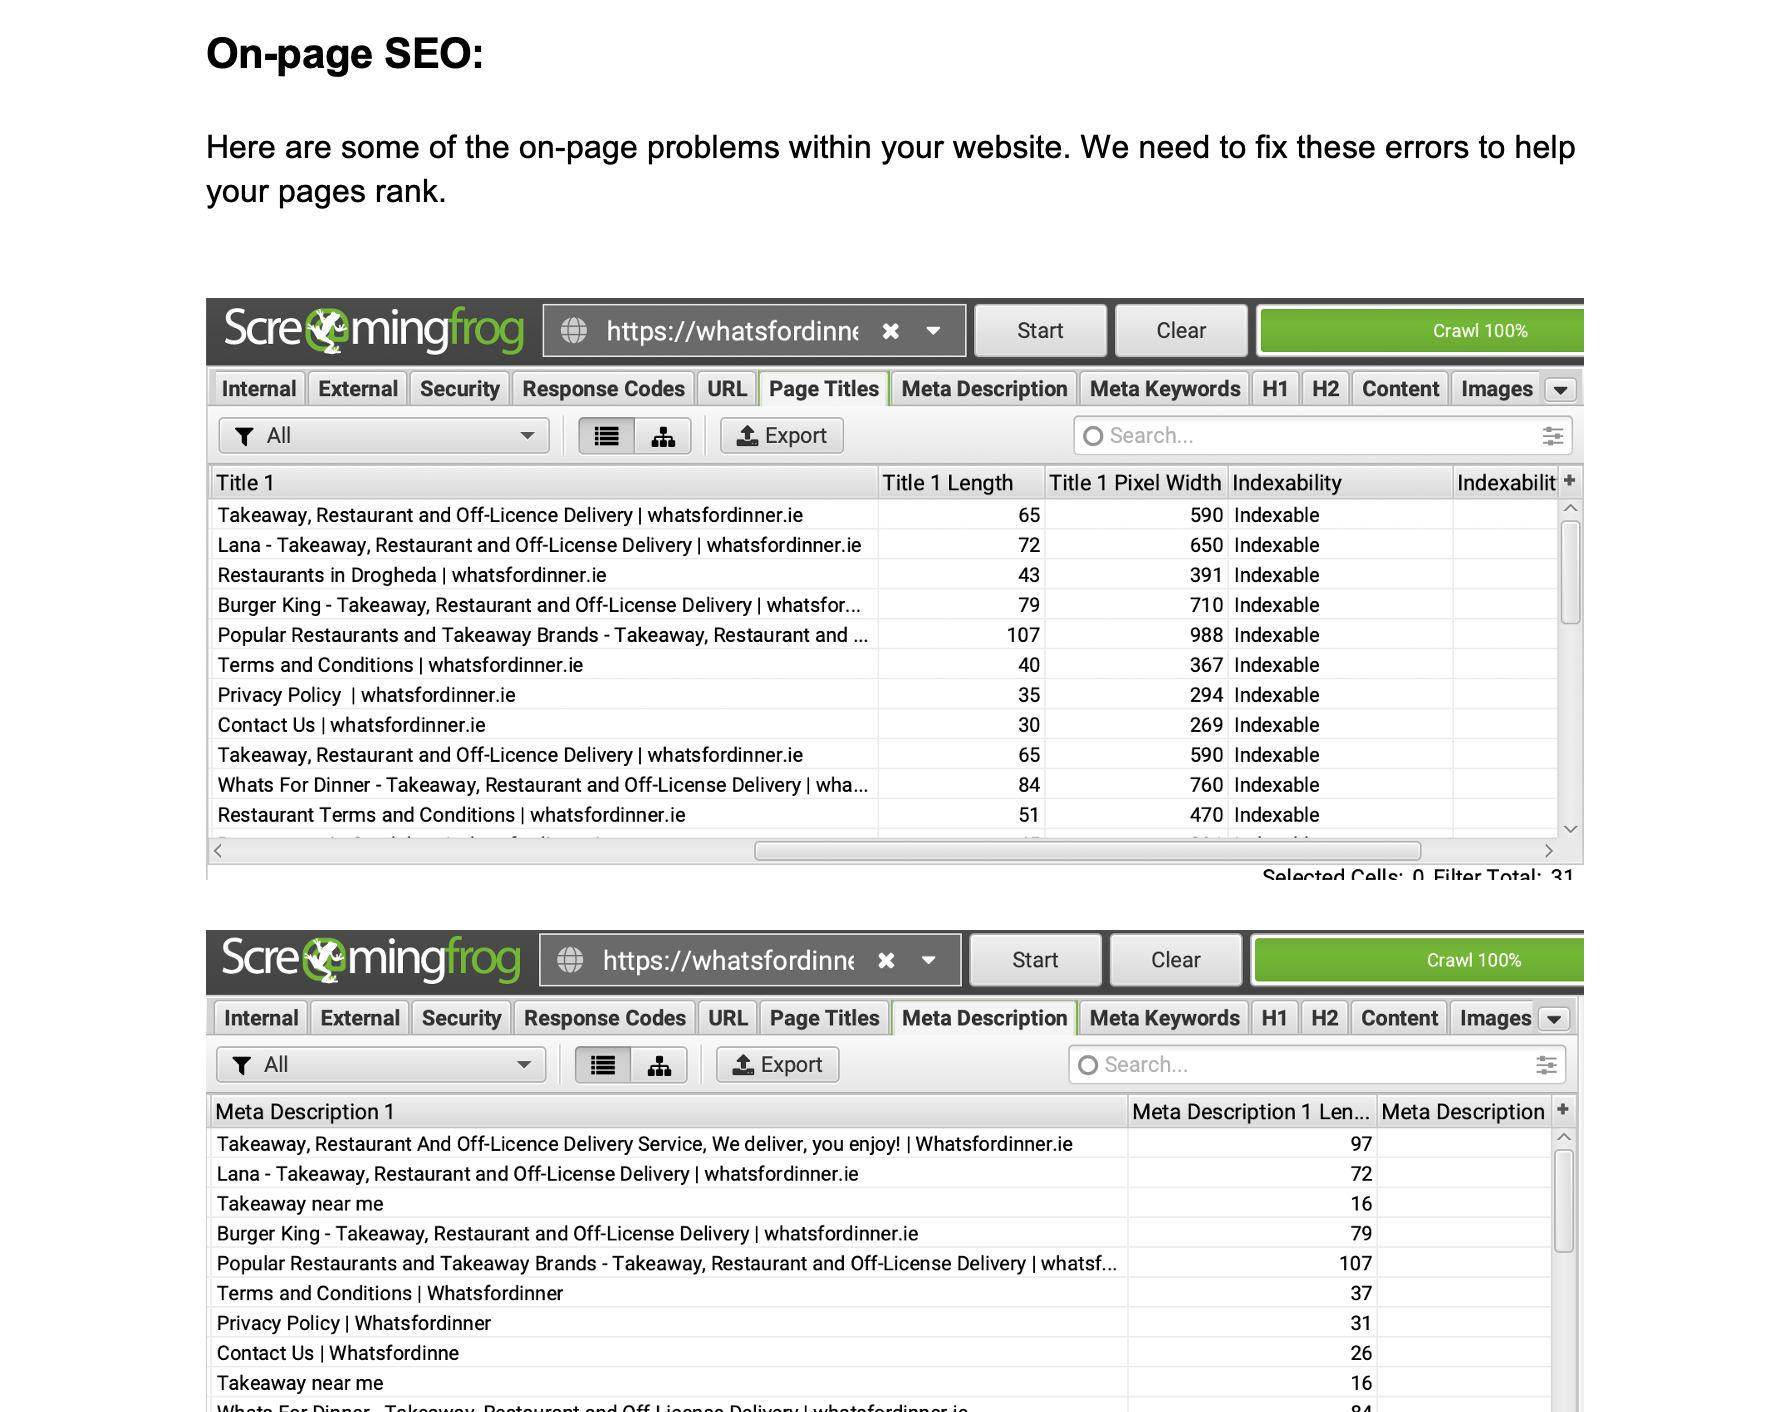Image resolution: width=1790 pixels, height=1412 pixels.
Task: Sort by Title 1 Length column header
Action: click(961, 483)
